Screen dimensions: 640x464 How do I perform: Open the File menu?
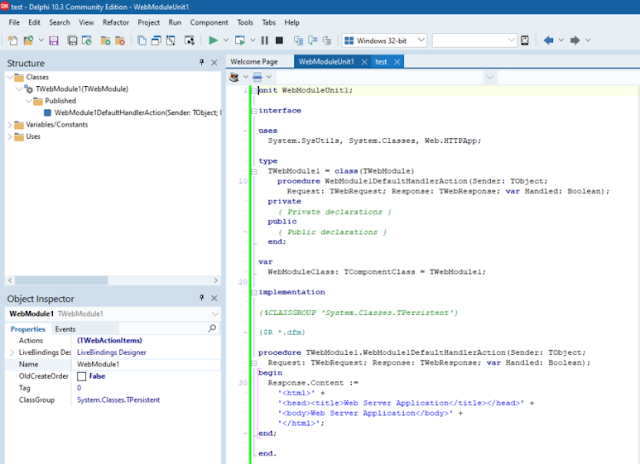14,22
